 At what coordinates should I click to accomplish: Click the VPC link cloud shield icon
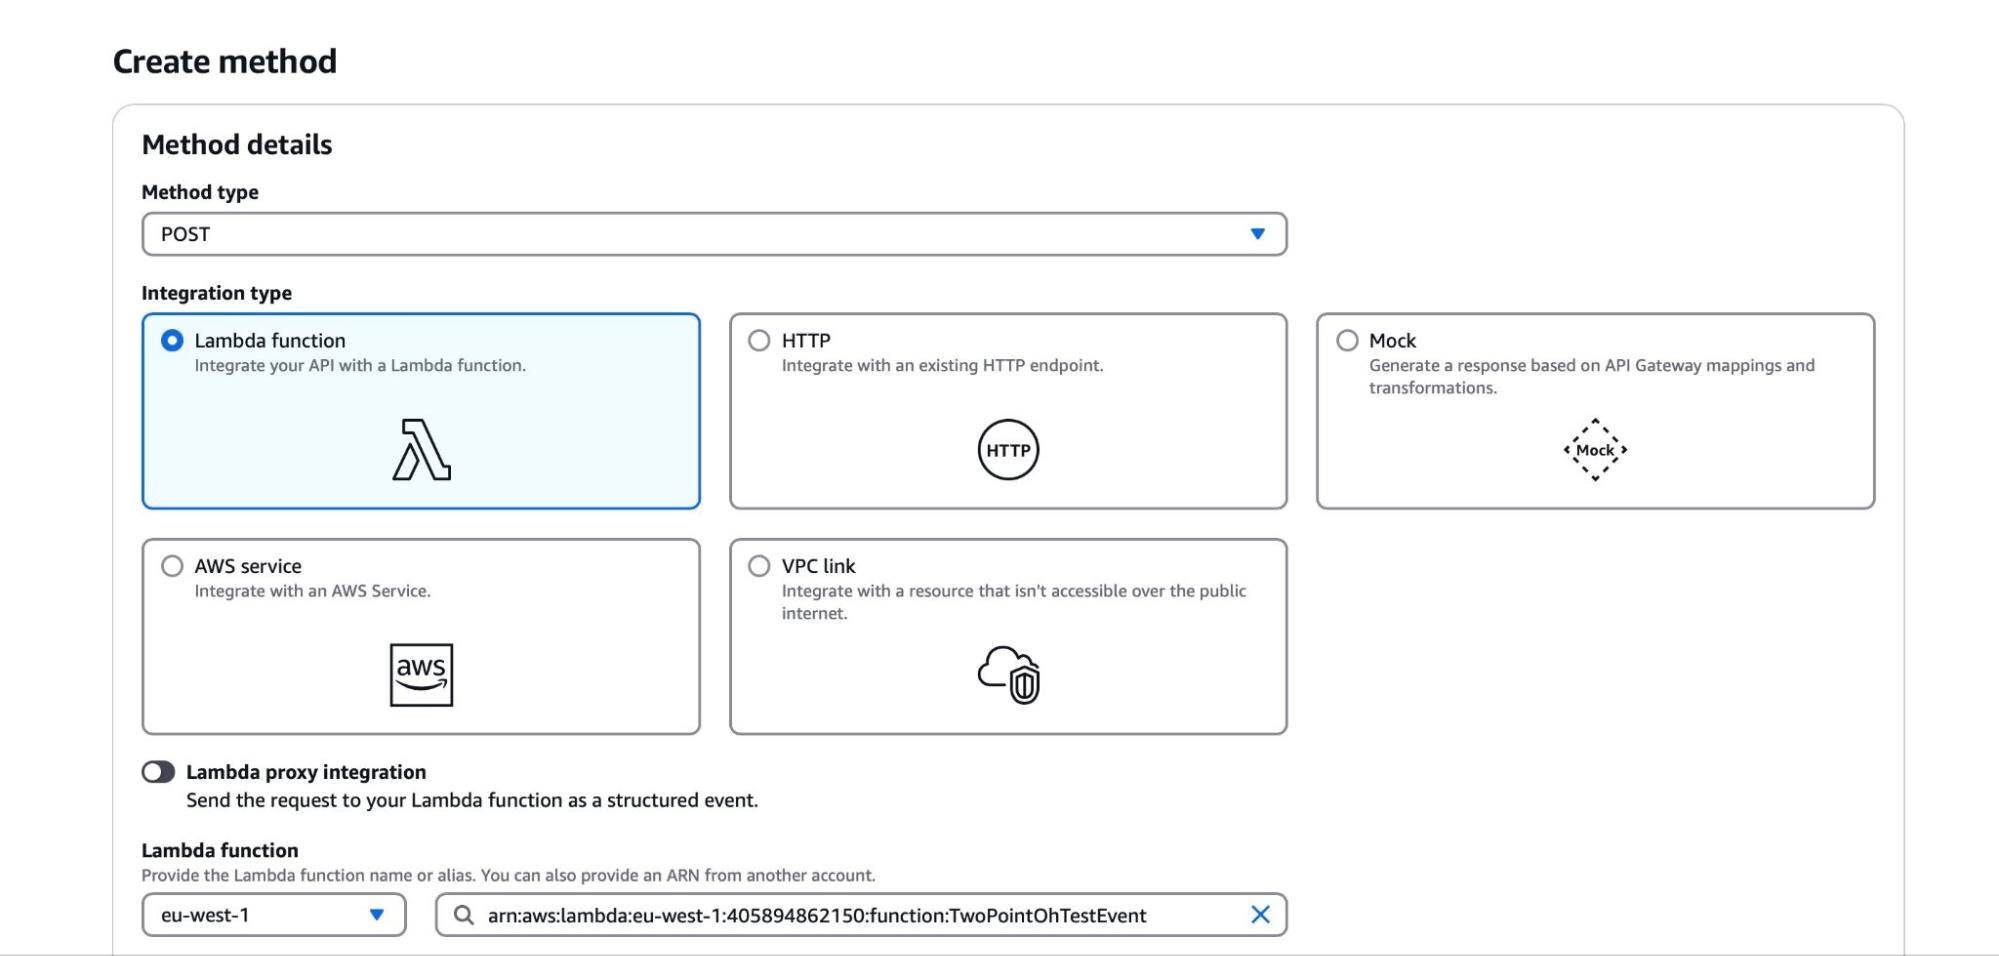click(x=1008, y=675)
